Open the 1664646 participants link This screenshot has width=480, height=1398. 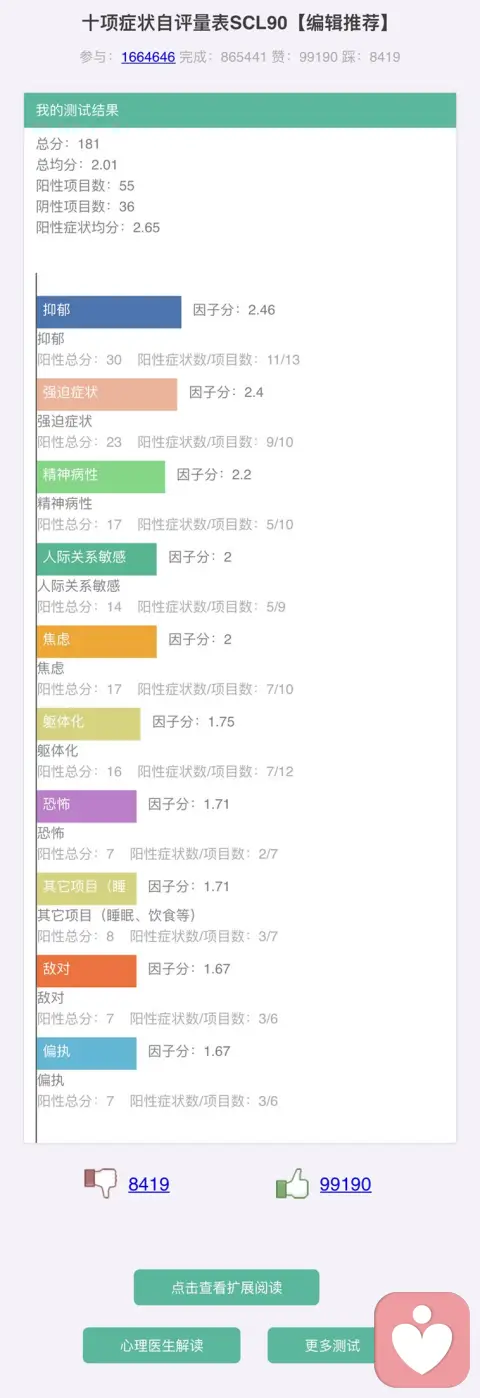(148, 57)
